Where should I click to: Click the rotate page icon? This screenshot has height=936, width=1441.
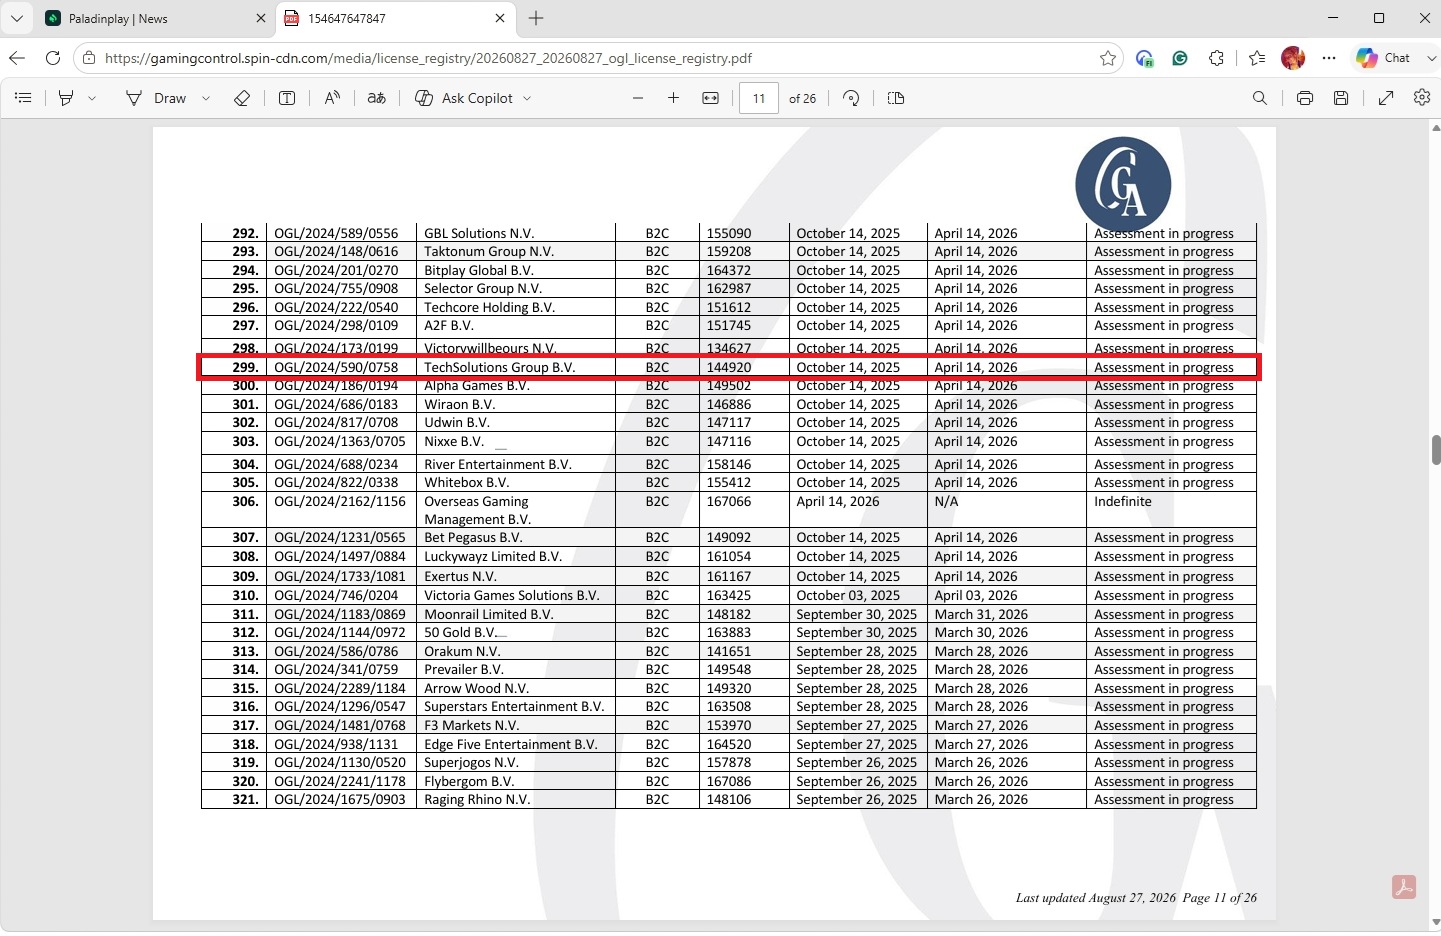851,98
